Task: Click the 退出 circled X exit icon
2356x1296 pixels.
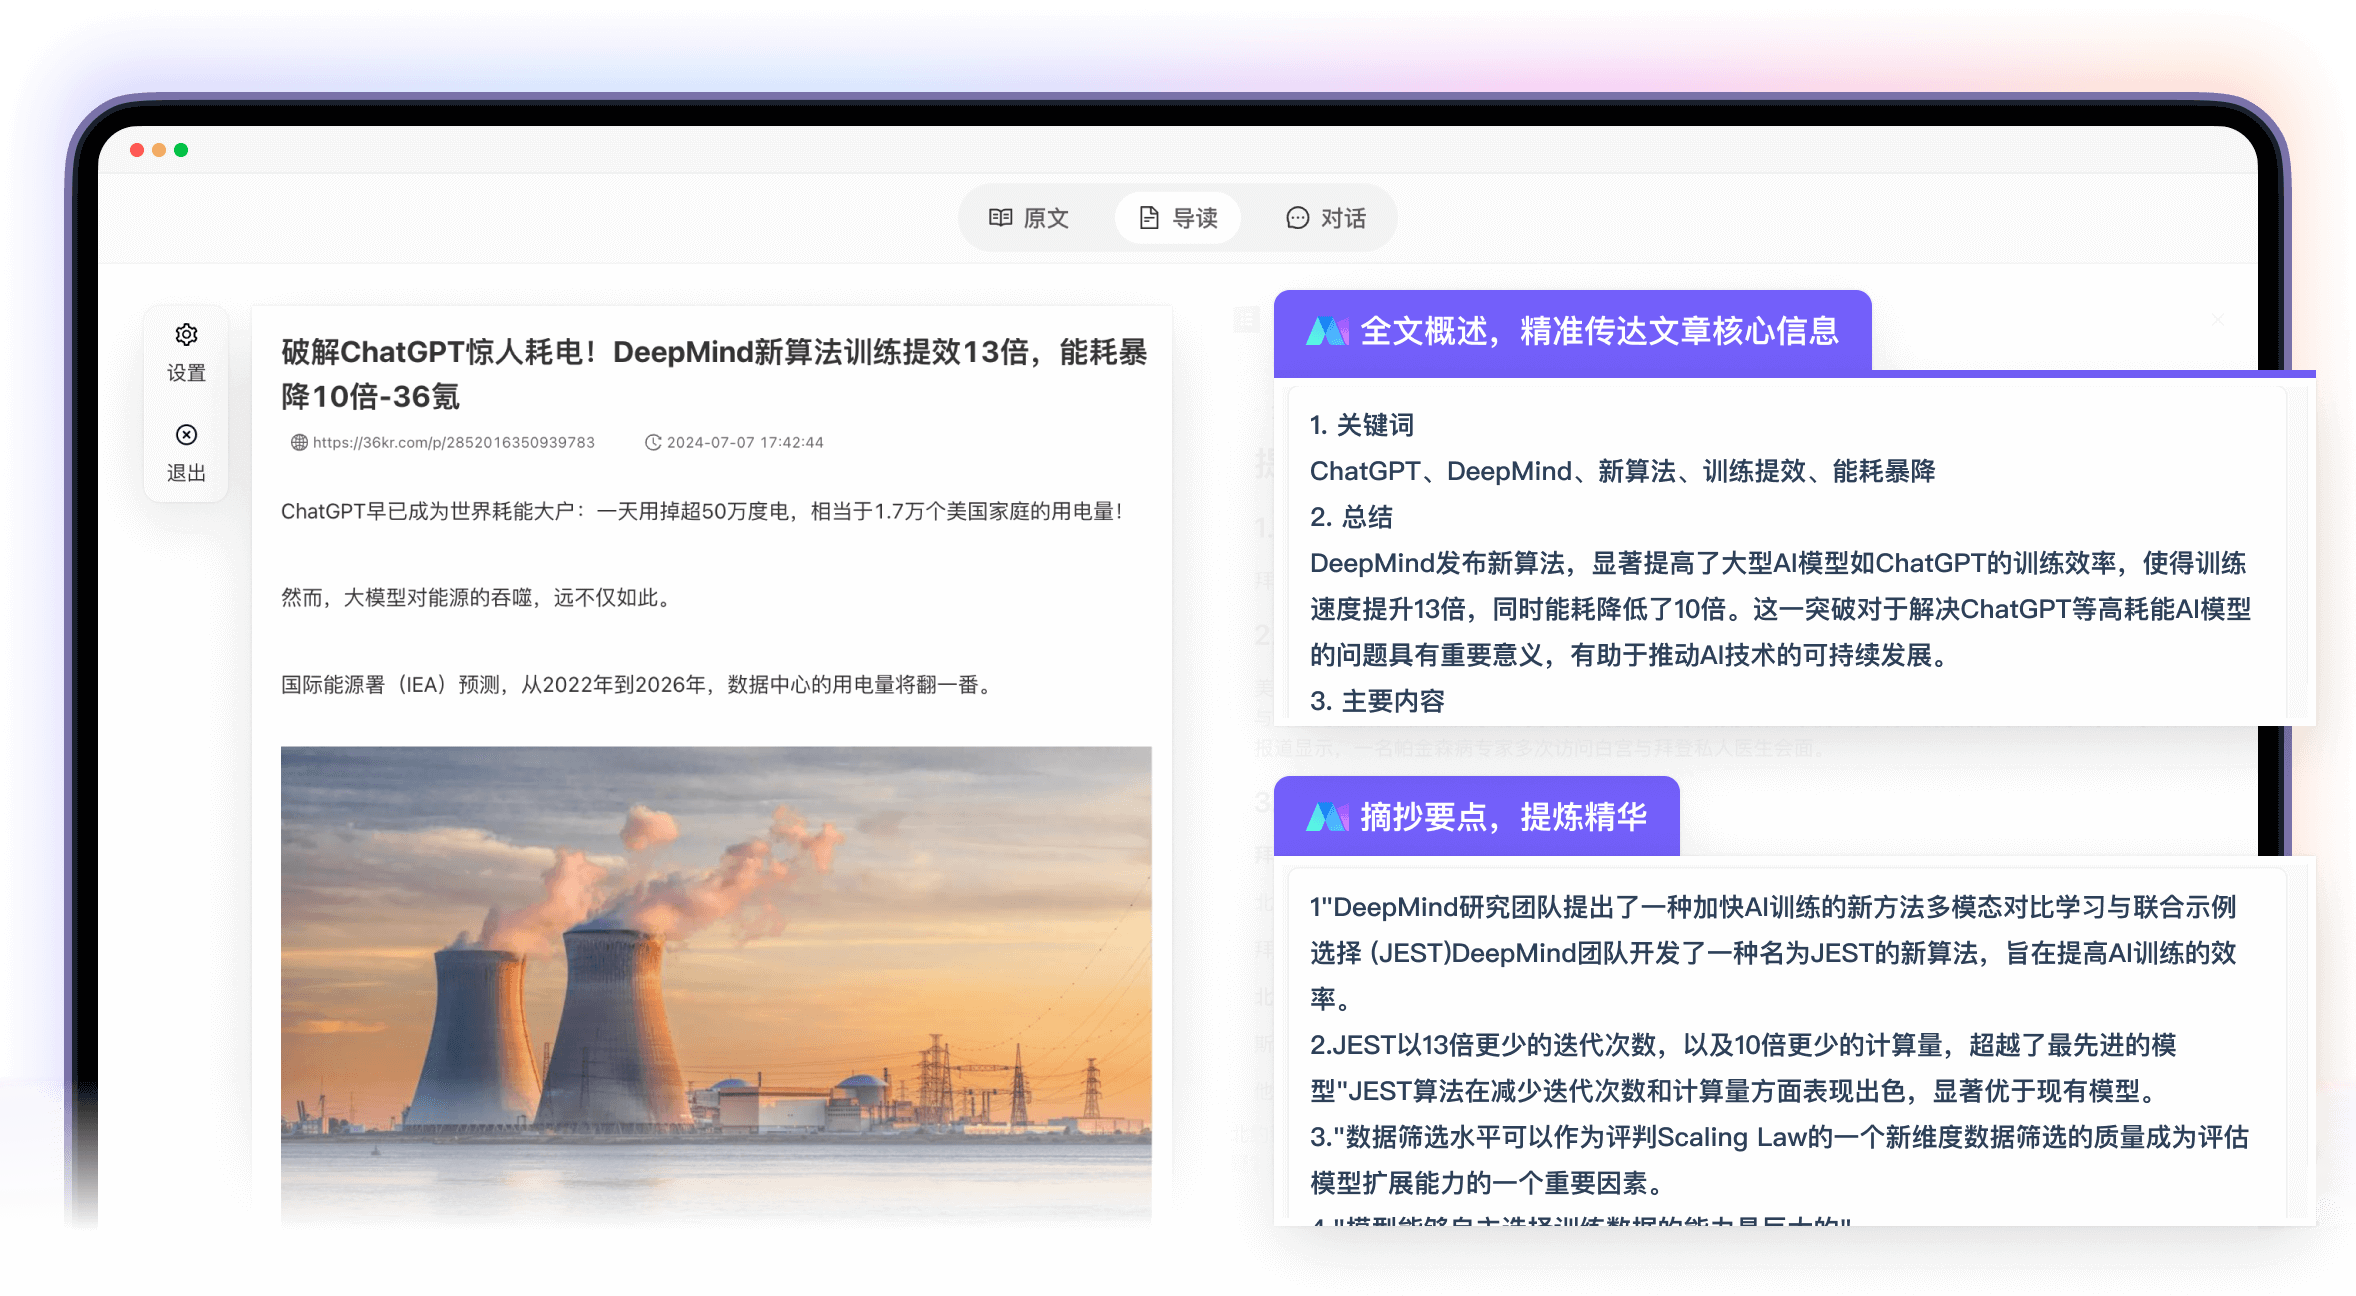Action: pyautogui.click(x=186, y=435)
